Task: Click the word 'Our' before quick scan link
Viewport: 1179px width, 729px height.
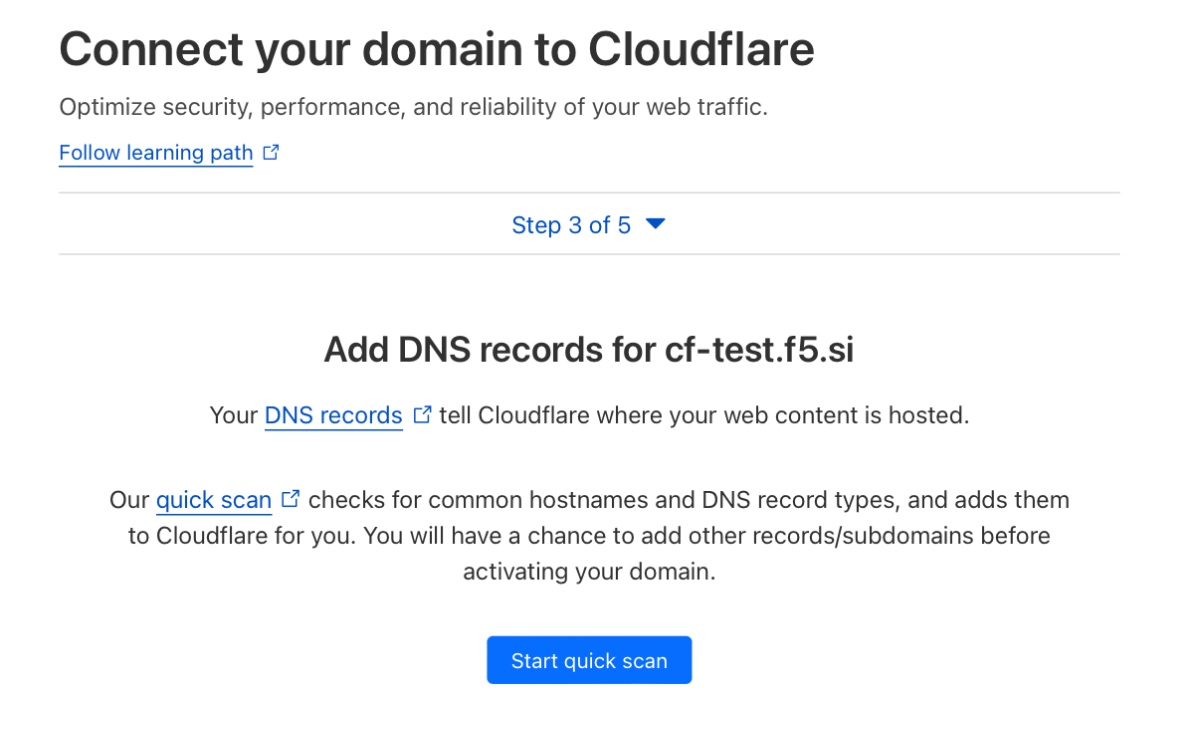Action: click(x=129, y=499)
